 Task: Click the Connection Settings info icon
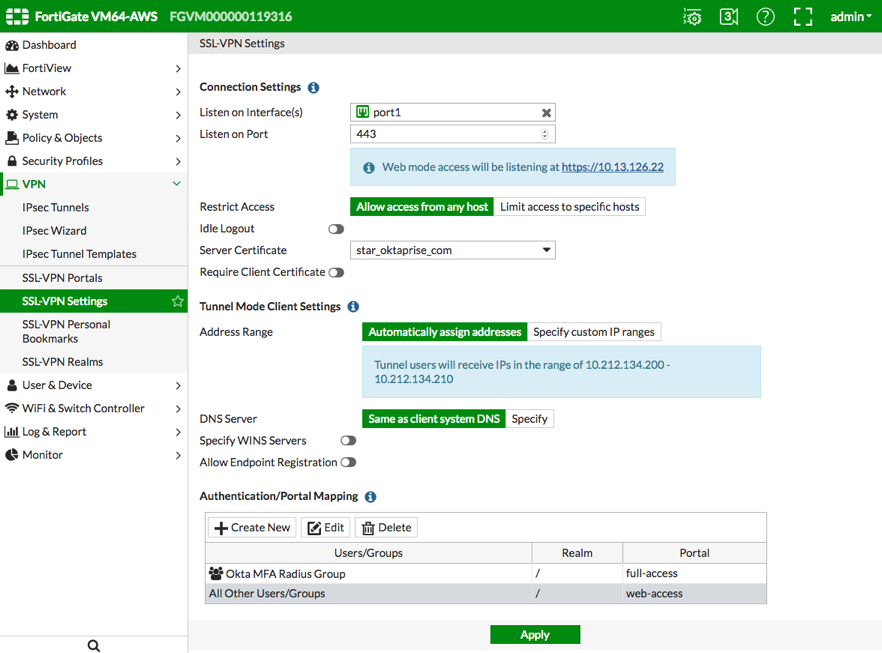point(313,88)
